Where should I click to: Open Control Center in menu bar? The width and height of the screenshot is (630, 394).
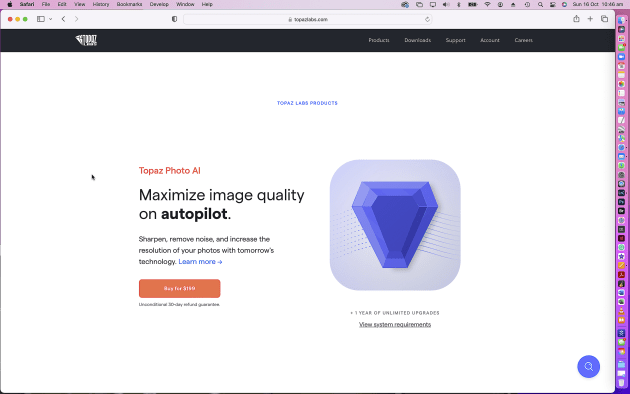[553, 4]
